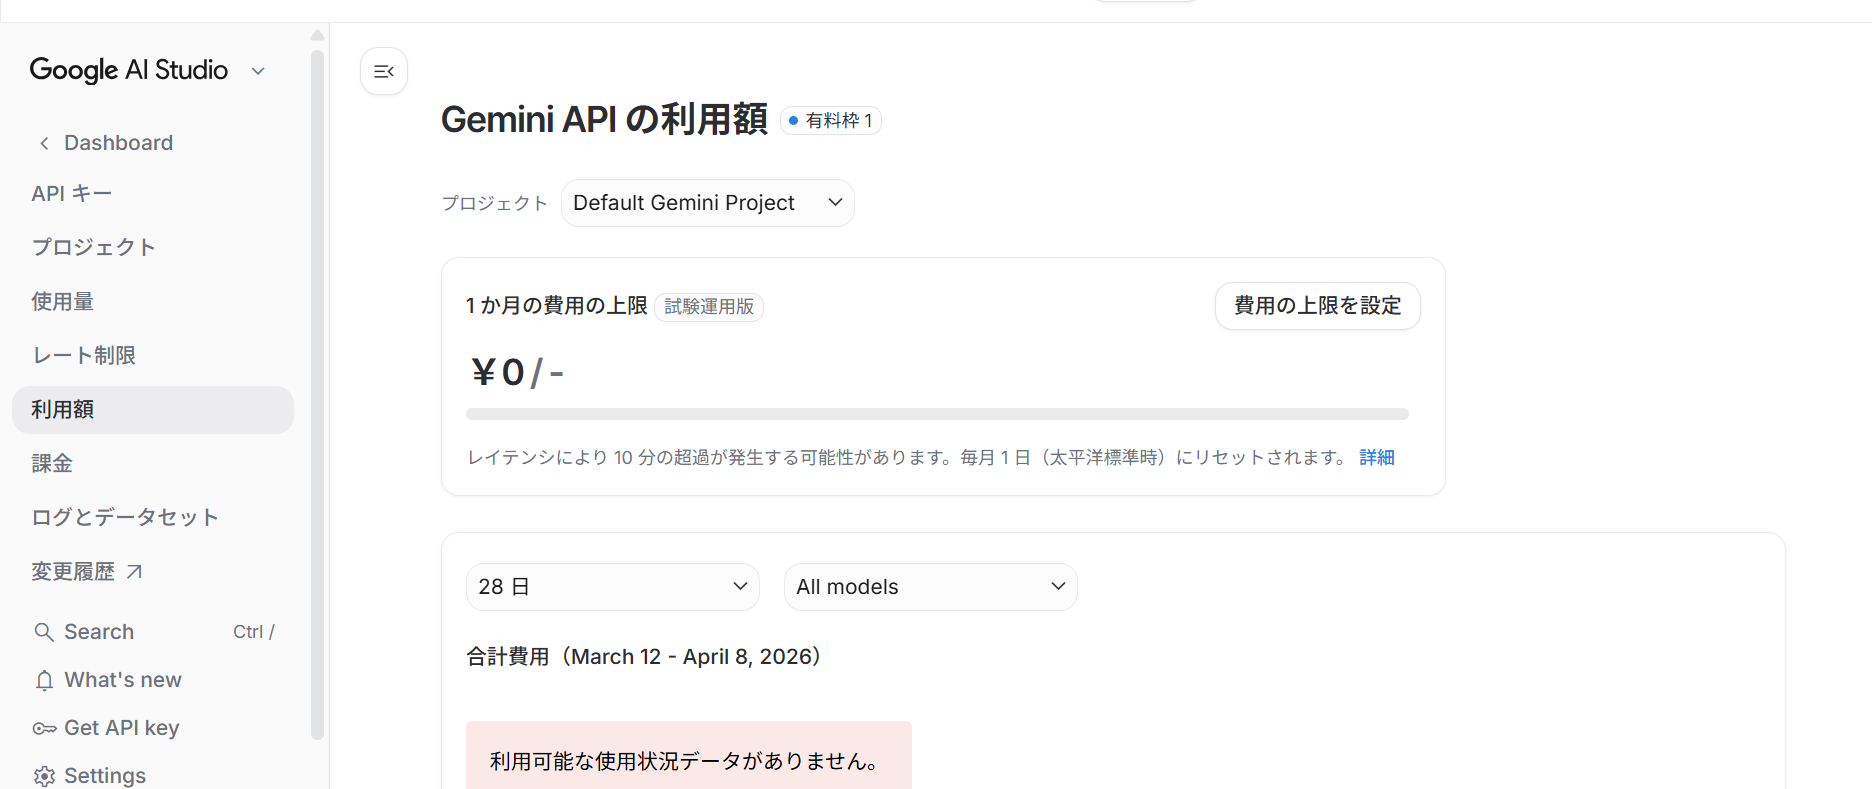The height and width of the screenshot is (789, 1872).
Task: Open the 詳細 link
Action: (x=1377, y=458)
